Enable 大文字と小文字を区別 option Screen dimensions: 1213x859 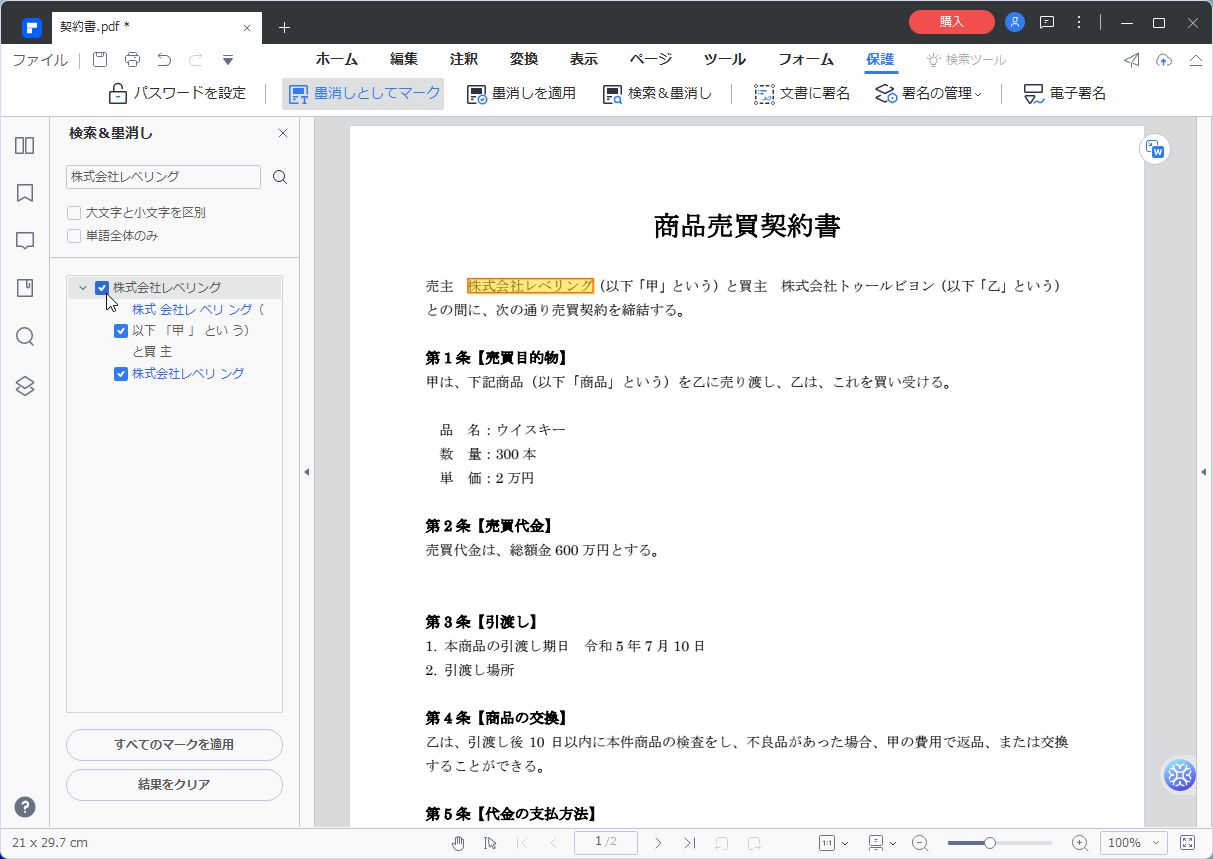[74, 212]
